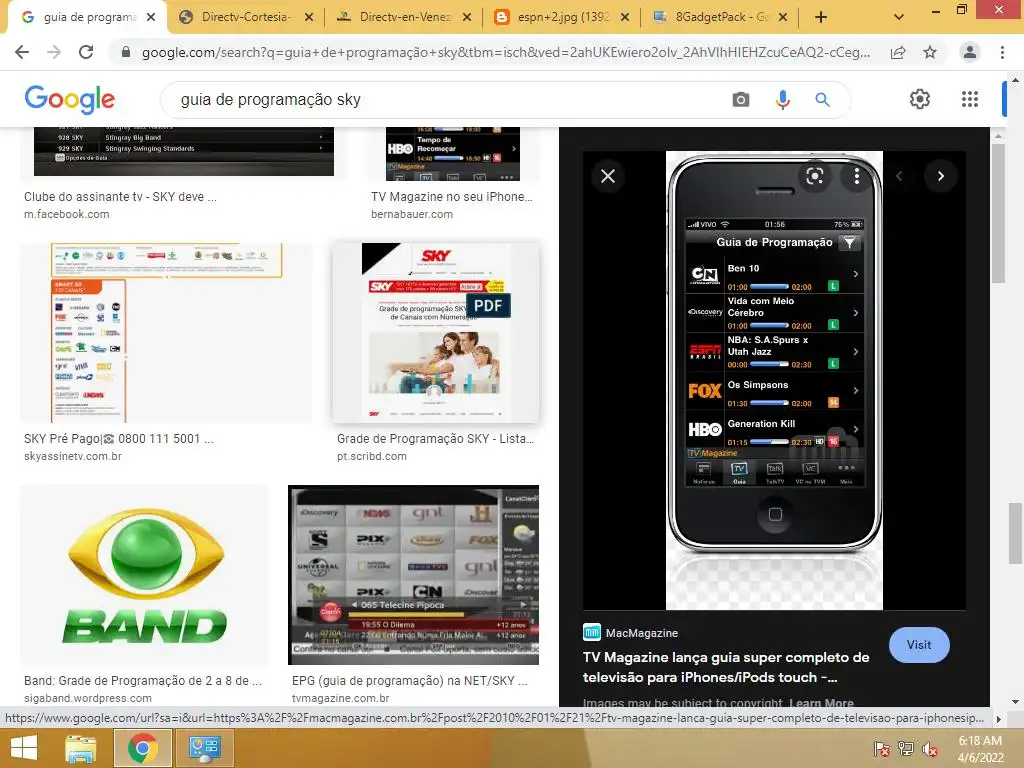Screen dimensions: 1024x768
Task: Open the Chrome profile avatar
Action: point(970,52)
